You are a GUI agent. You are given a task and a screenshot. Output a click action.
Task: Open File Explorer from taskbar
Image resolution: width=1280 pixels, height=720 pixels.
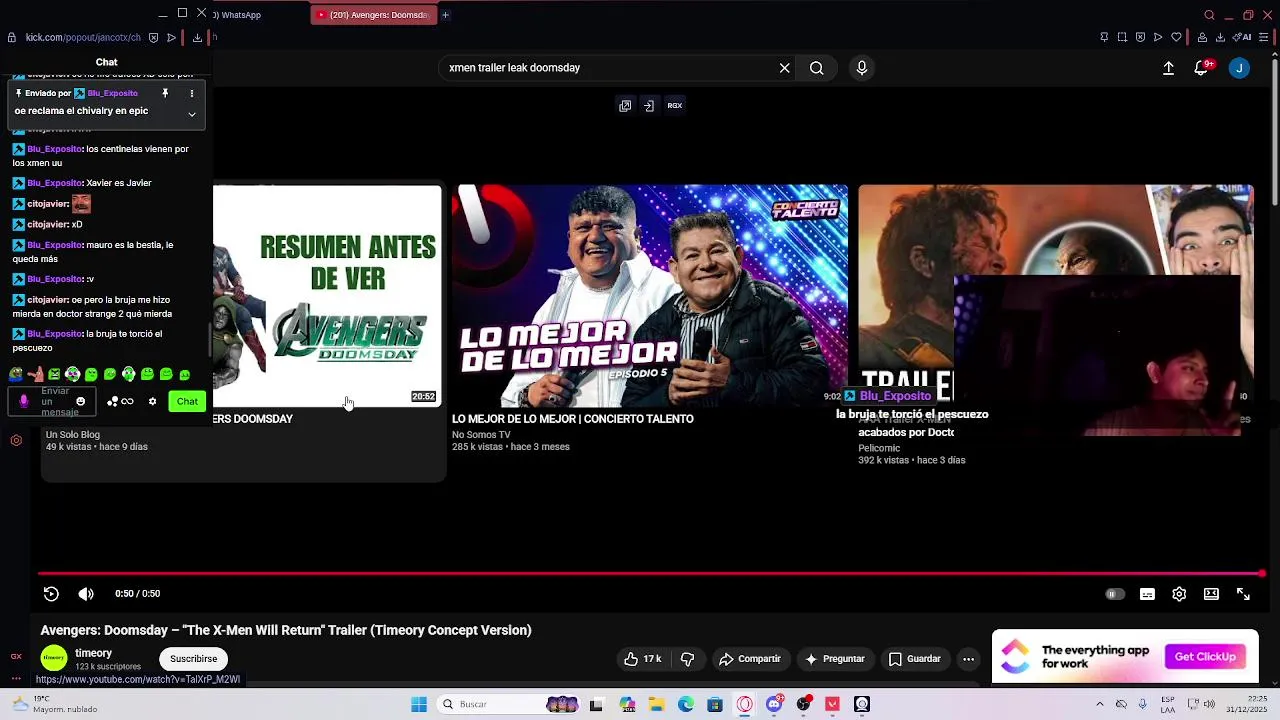[x=657, y=704]
